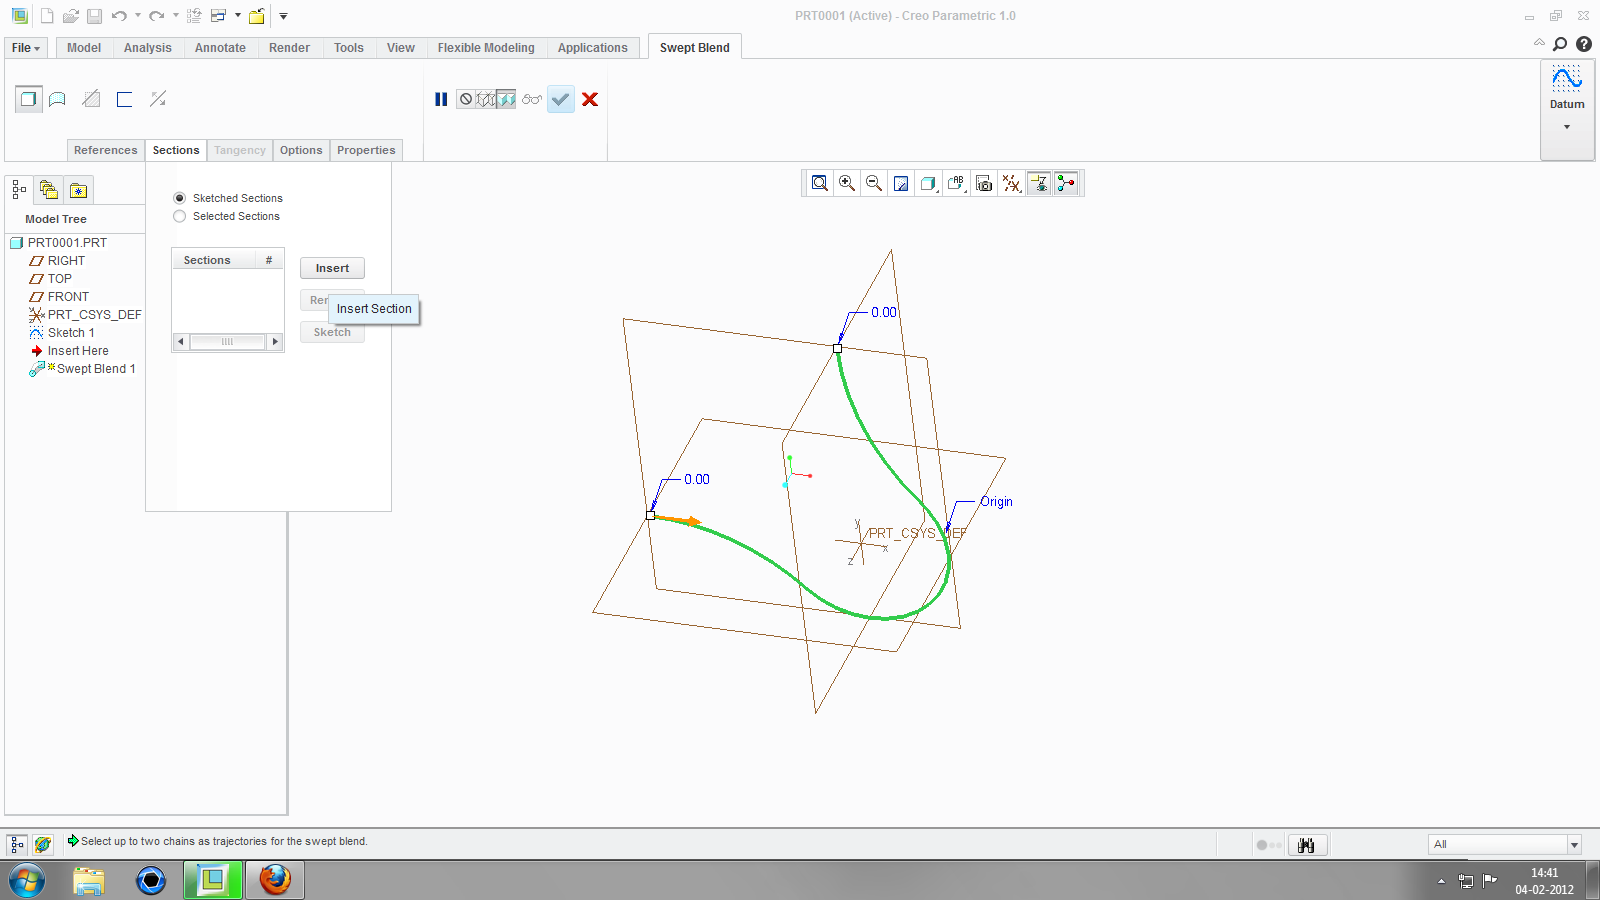Expand the Windows list dropdown arrow
The width and height of the screenshot is (1600, 900).
click(238, 16)
